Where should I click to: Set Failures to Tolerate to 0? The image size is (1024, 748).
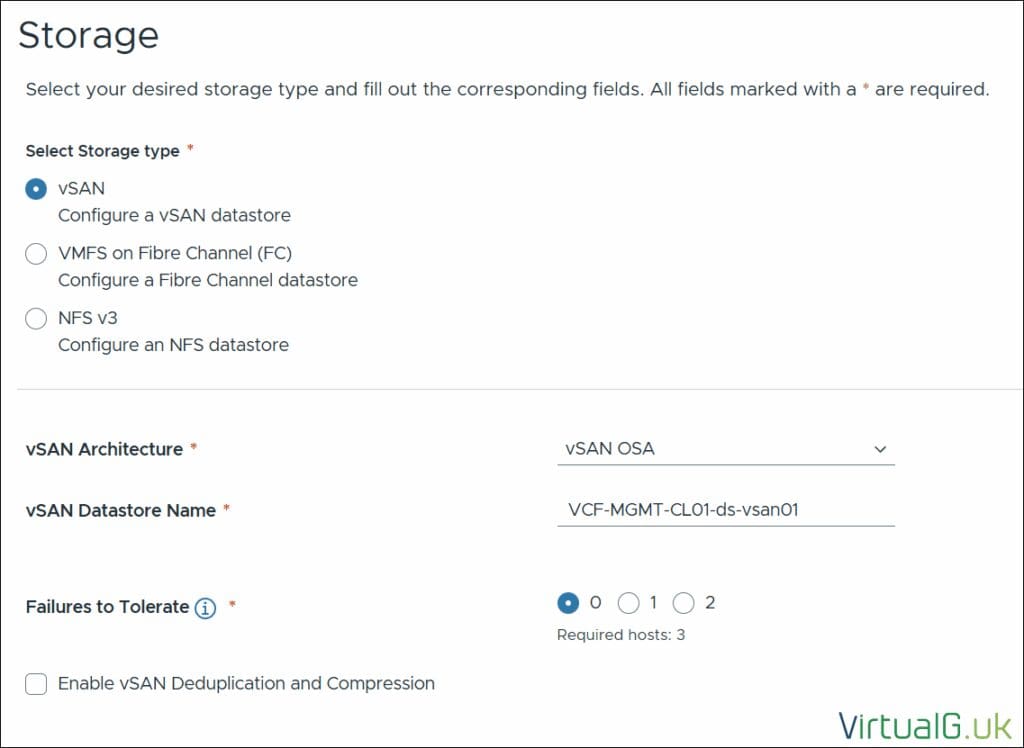[568, 603]
